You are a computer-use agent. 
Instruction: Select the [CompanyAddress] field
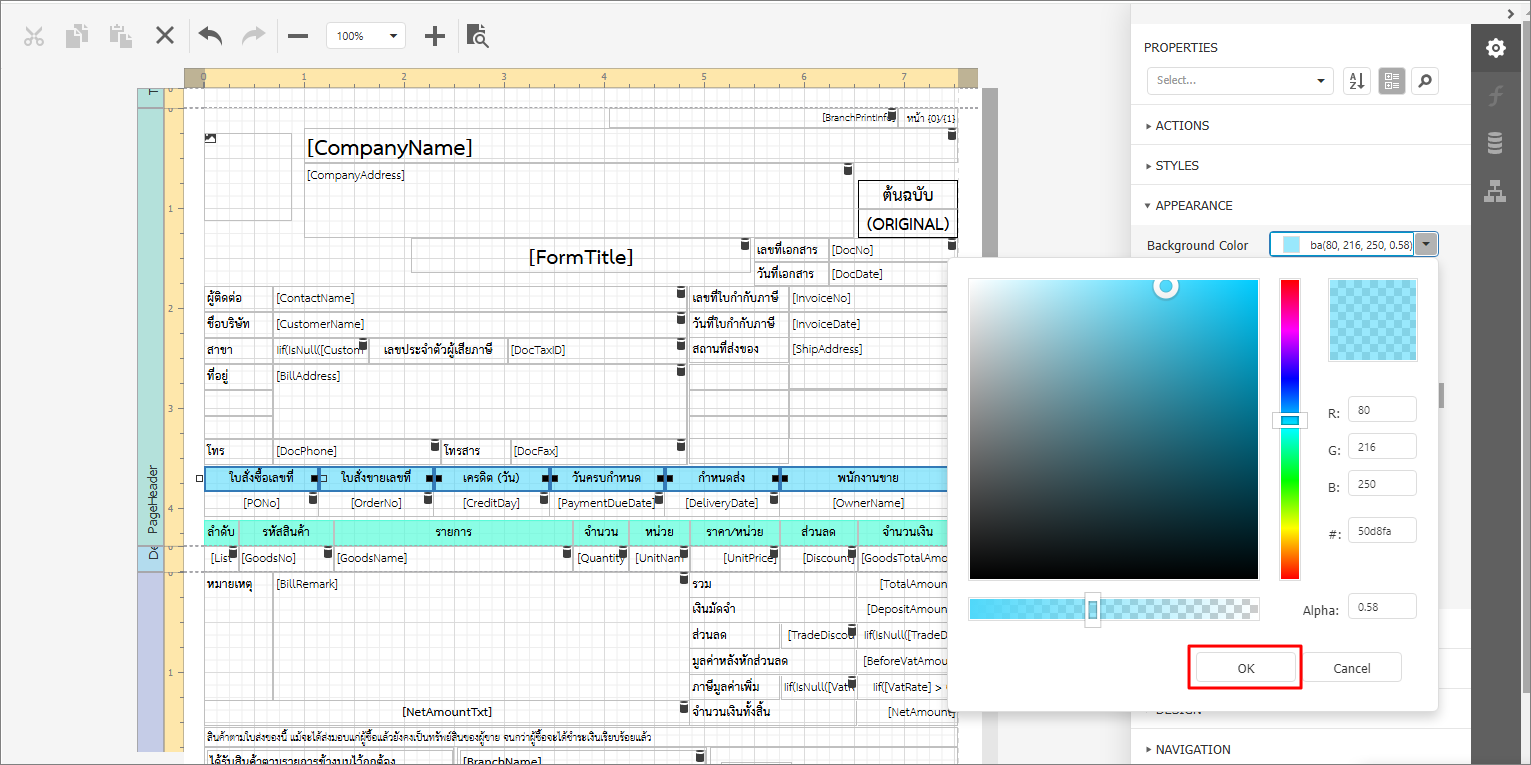[x=579, y=200]
